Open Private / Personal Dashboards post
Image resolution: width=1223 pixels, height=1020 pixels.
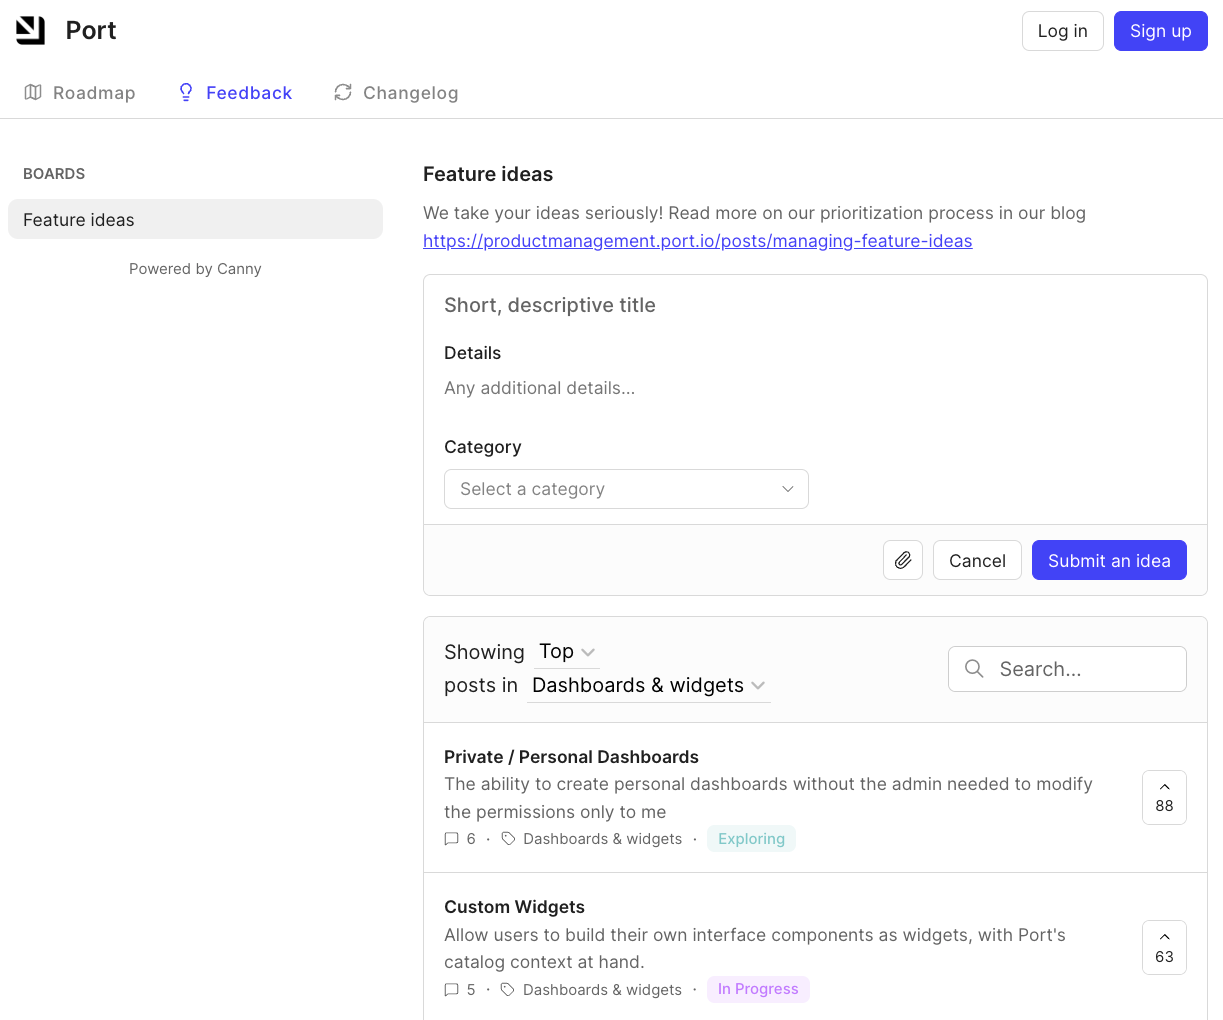pyautogui.click(x=571, y=757)
